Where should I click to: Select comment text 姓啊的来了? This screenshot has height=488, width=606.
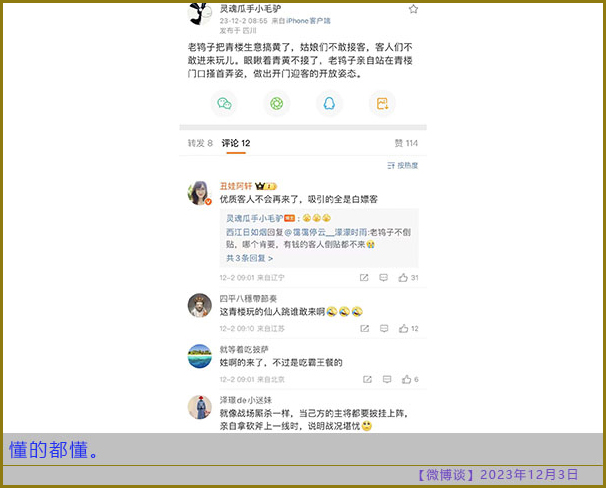281,362
